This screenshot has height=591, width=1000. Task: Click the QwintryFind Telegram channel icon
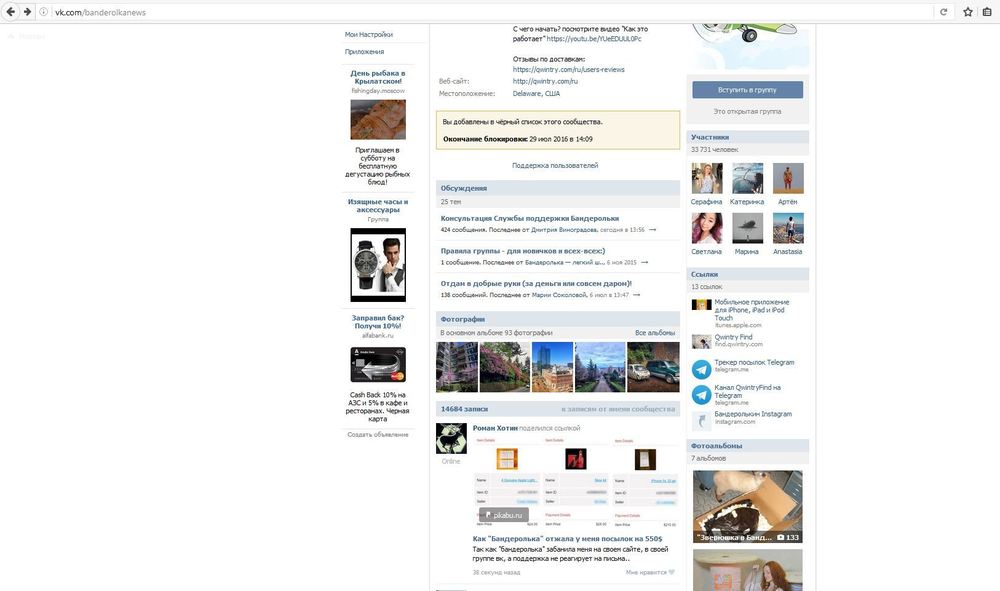coord(701,394)
